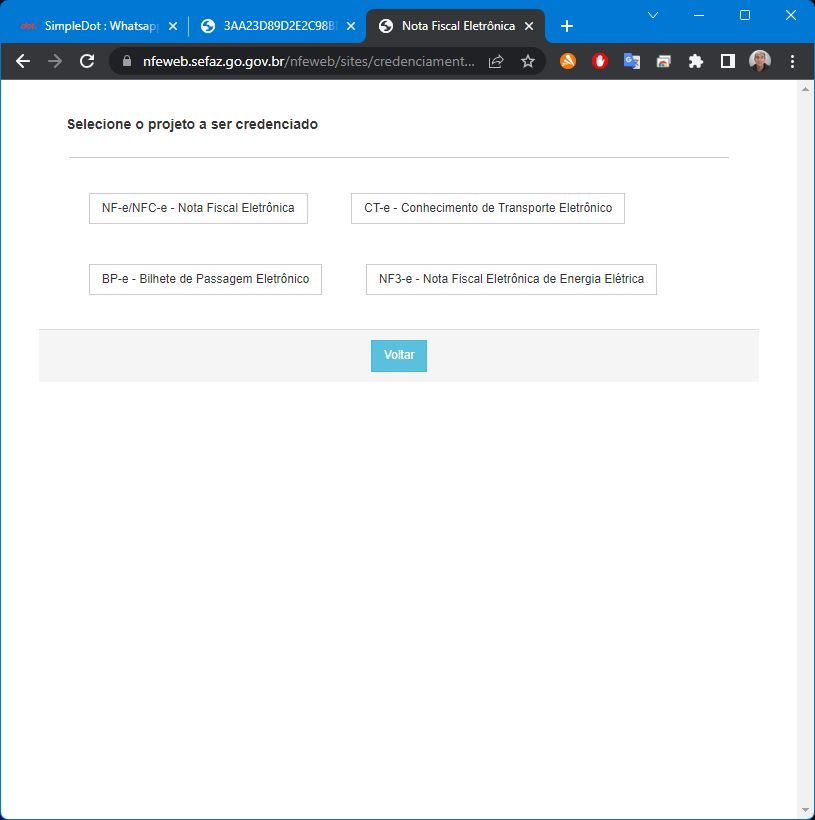Click the user profile avatar
This screenshot has height=820, width=815.
pyautogui.click(x=760, y=61)
